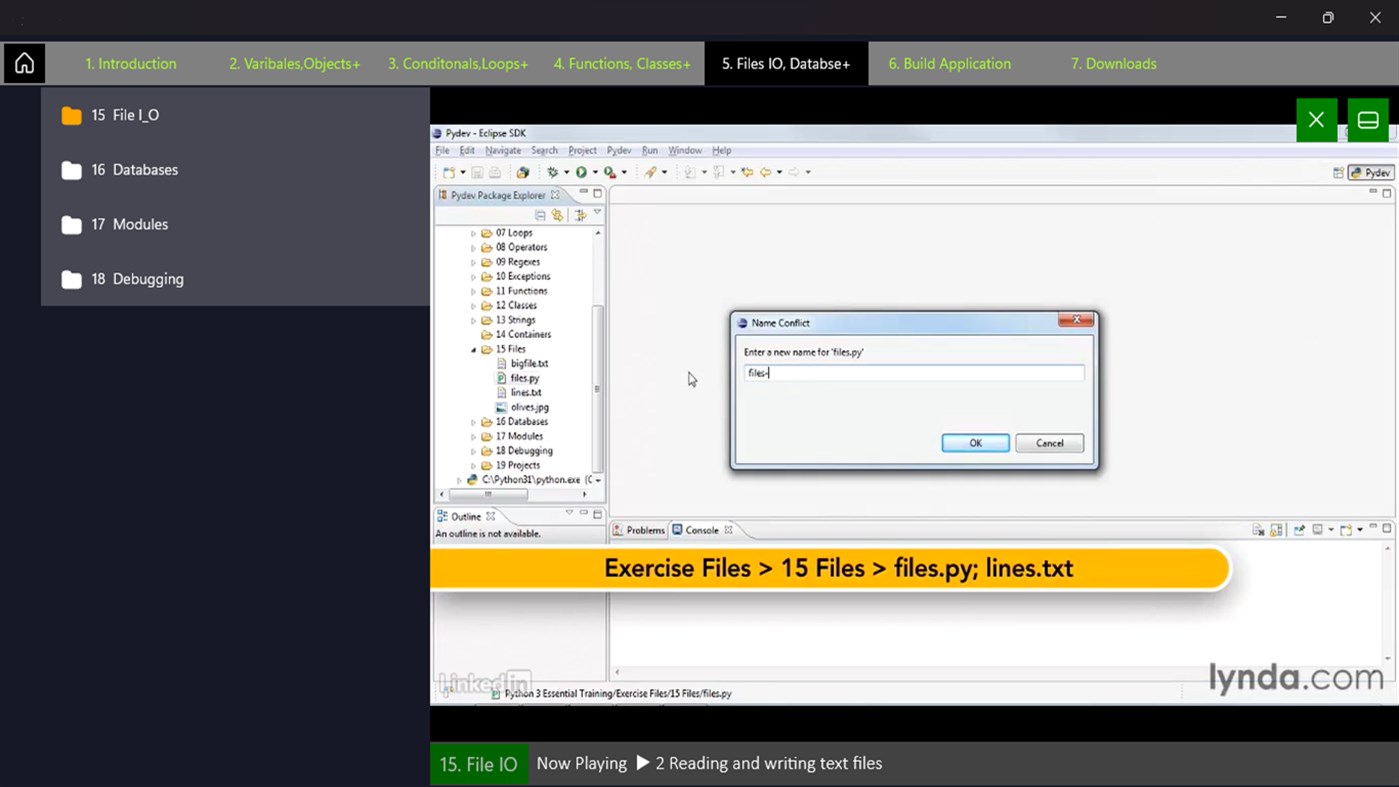Switch to 3. Conditonals,Loops+ tab

(458, 63)
